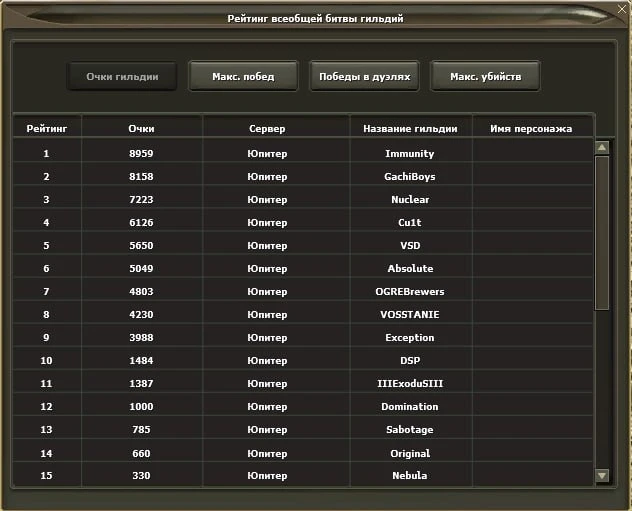Select the GachiBoys guild name
This screenshot has height=511, width=632.
410,177
